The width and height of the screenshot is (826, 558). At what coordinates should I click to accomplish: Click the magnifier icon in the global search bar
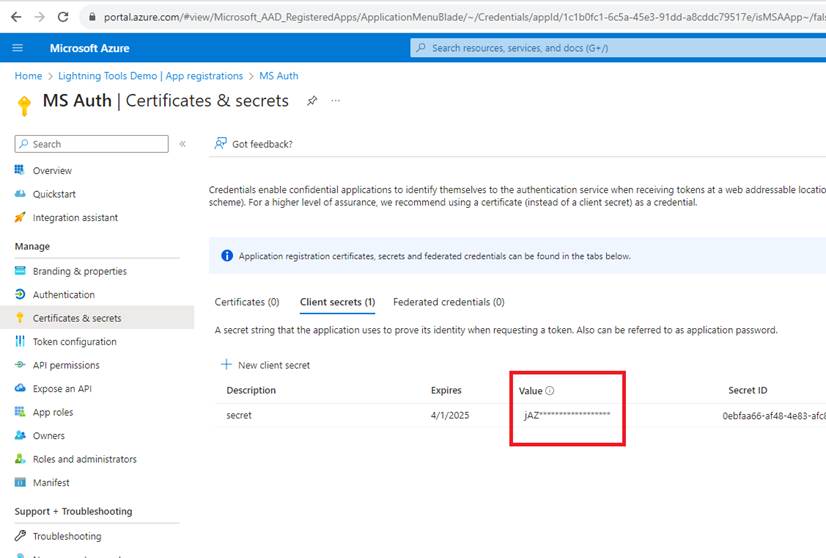[x=420, y=48]
